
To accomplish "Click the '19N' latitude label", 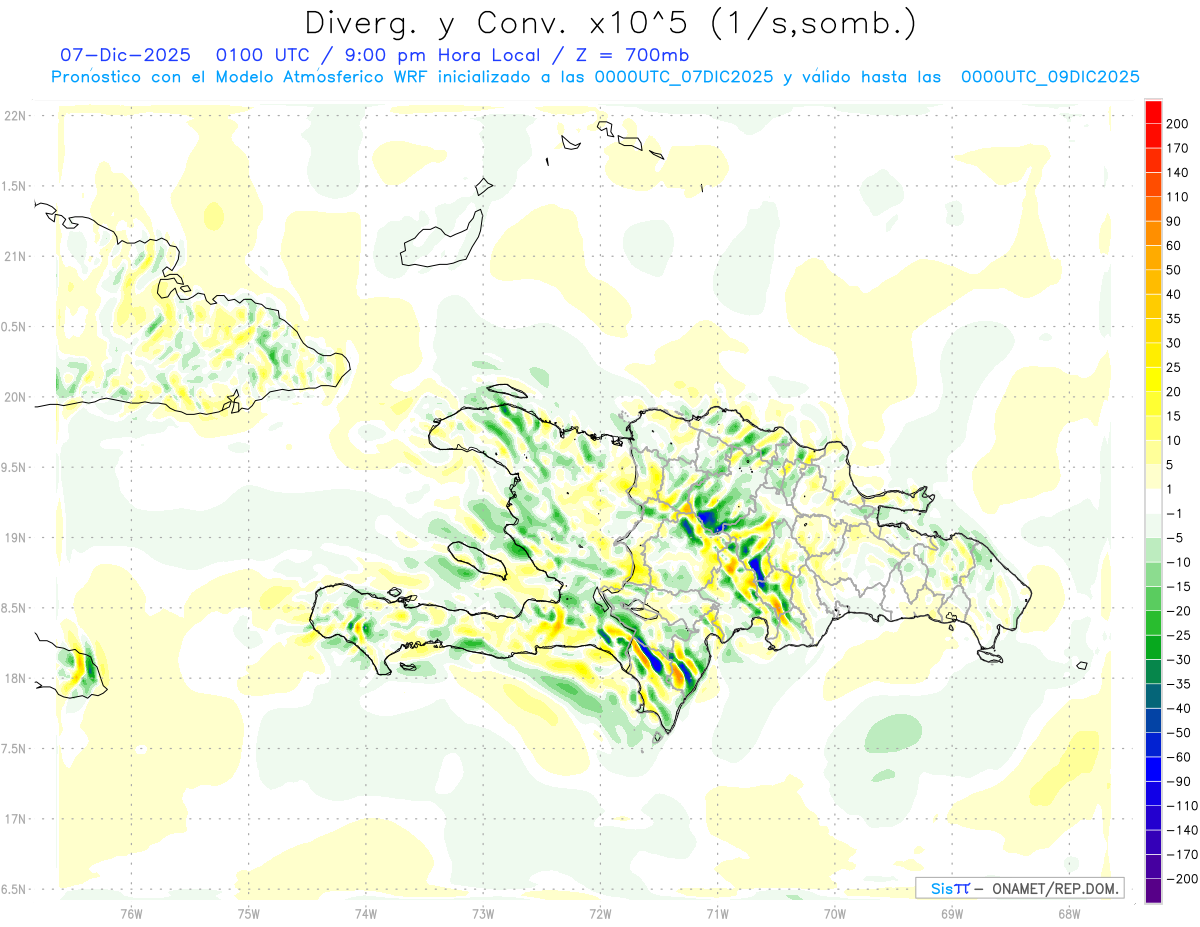I will click(x=14, y=538).
